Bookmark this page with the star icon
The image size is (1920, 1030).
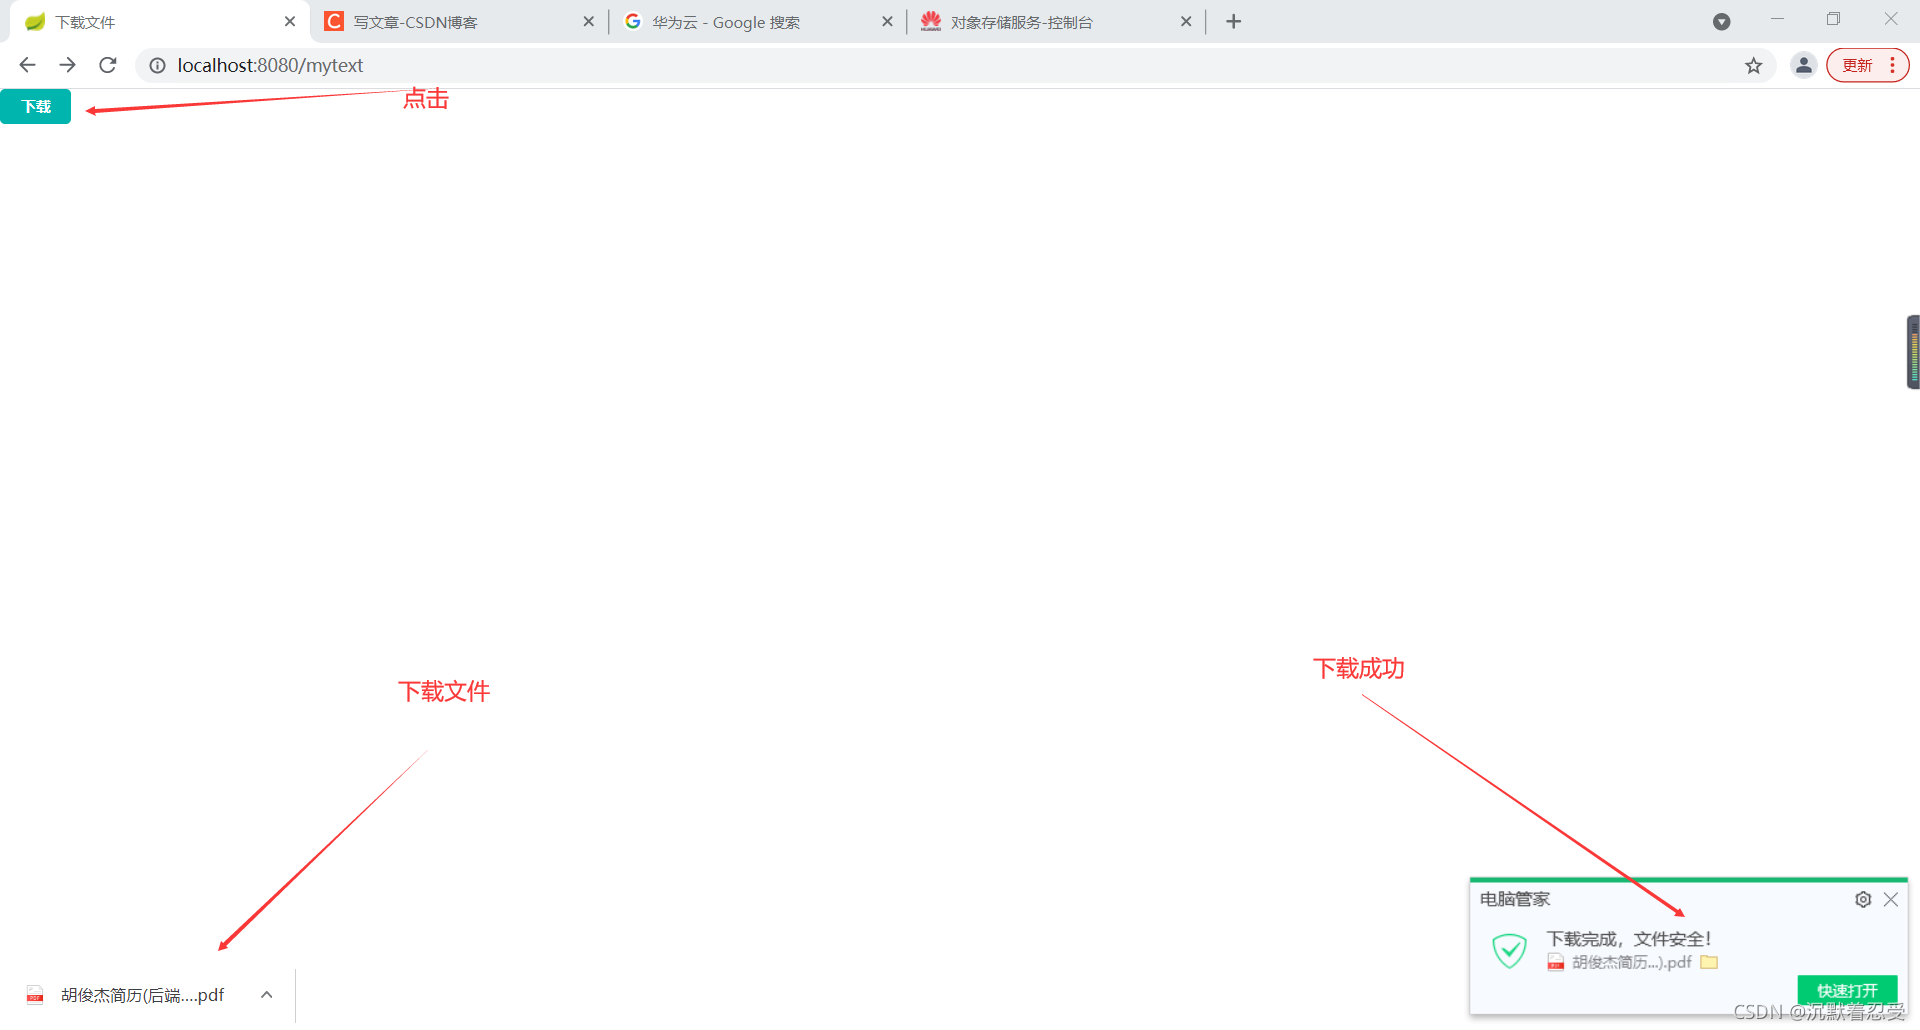tap(1753, 65)
